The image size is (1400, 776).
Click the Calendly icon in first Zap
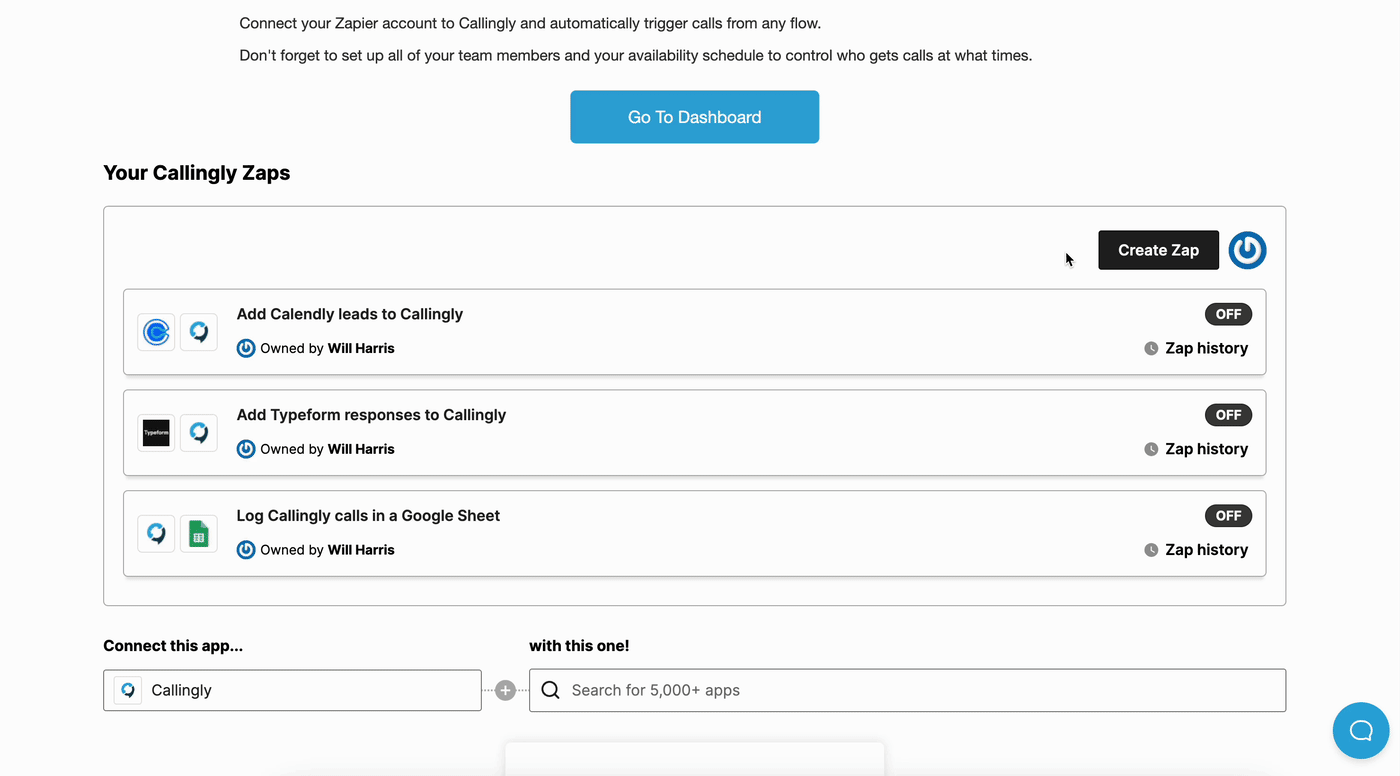pyautogui.click(x=156, y=332)
